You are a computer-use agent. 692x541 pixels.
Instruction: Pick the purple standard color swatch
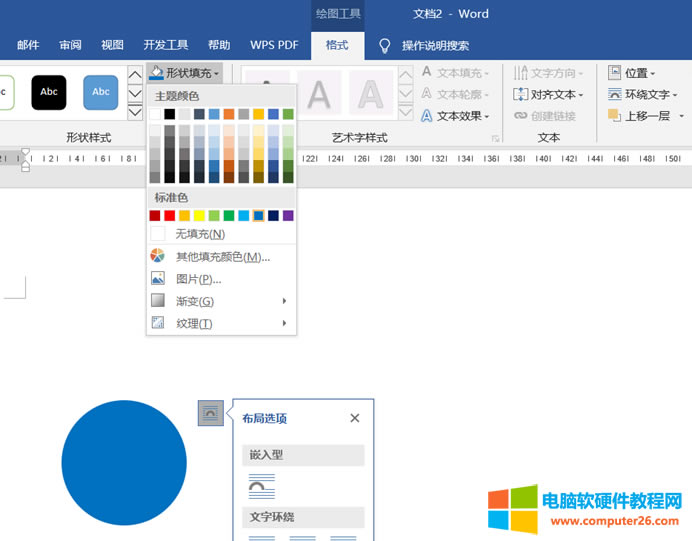point(288,215)
